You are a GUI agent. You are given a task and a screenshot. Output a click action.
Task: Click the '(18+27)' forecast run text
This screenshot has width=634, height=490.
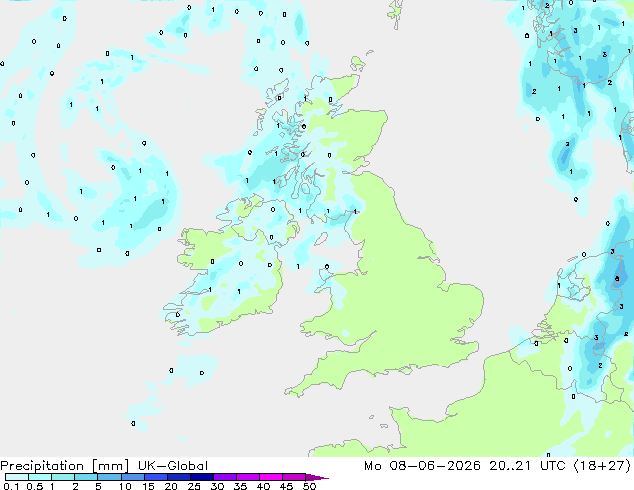tap(602, 466)
